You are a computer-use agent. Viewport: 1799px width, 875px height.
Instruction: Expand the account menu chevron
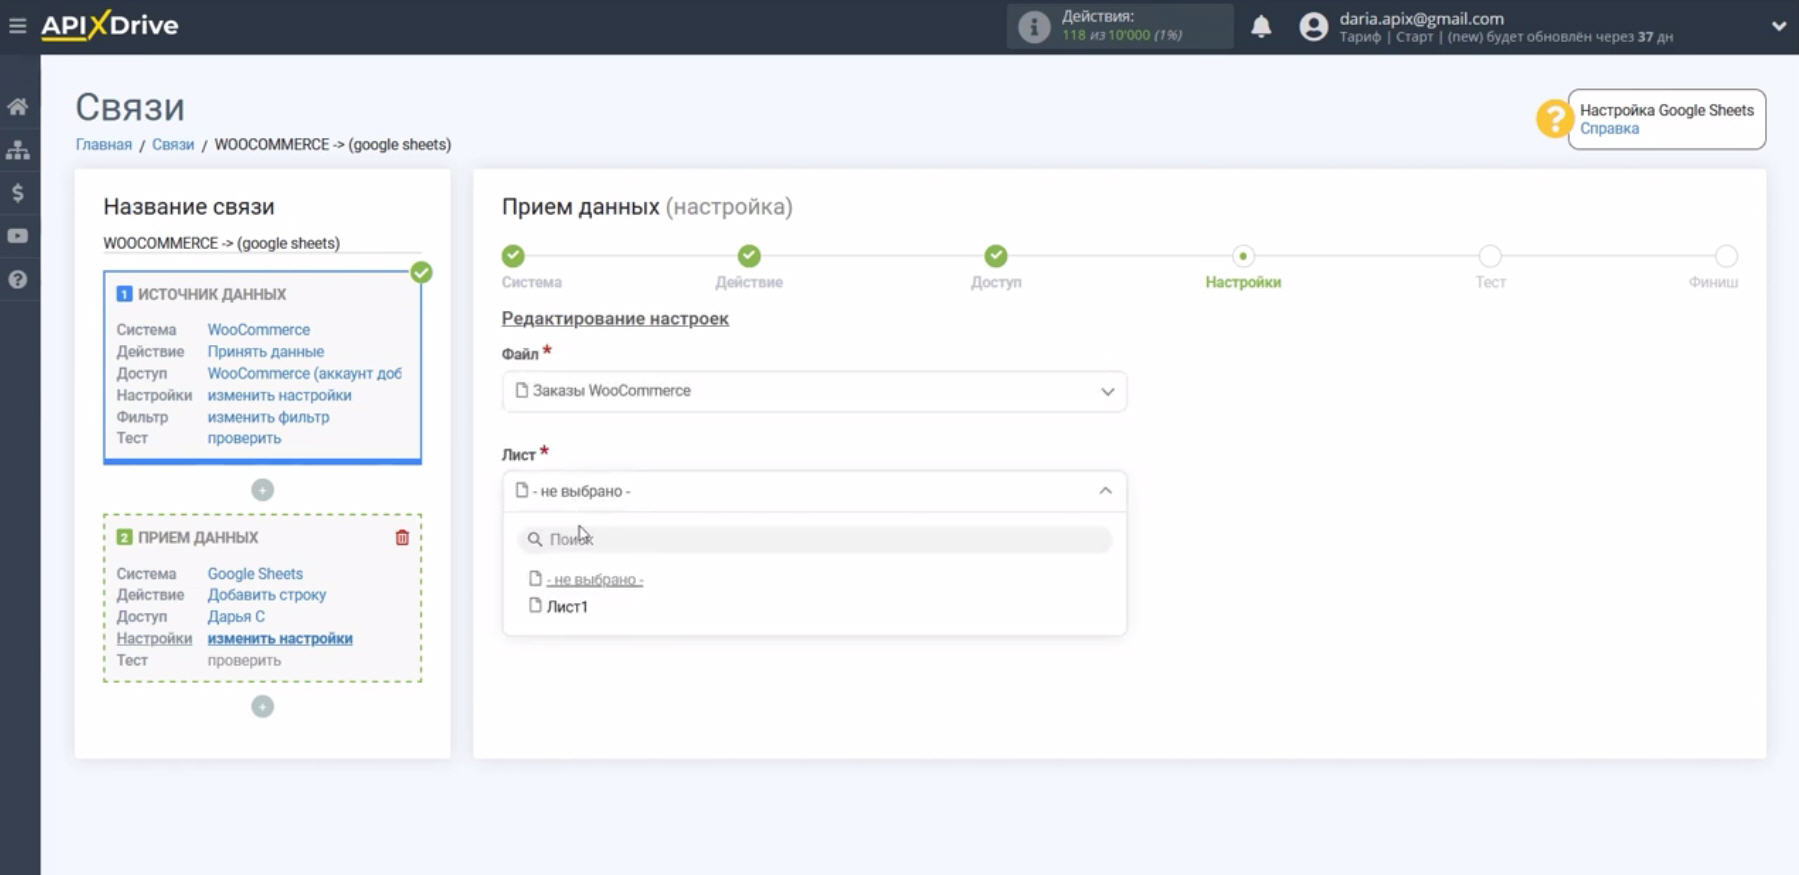[1778, 27]
